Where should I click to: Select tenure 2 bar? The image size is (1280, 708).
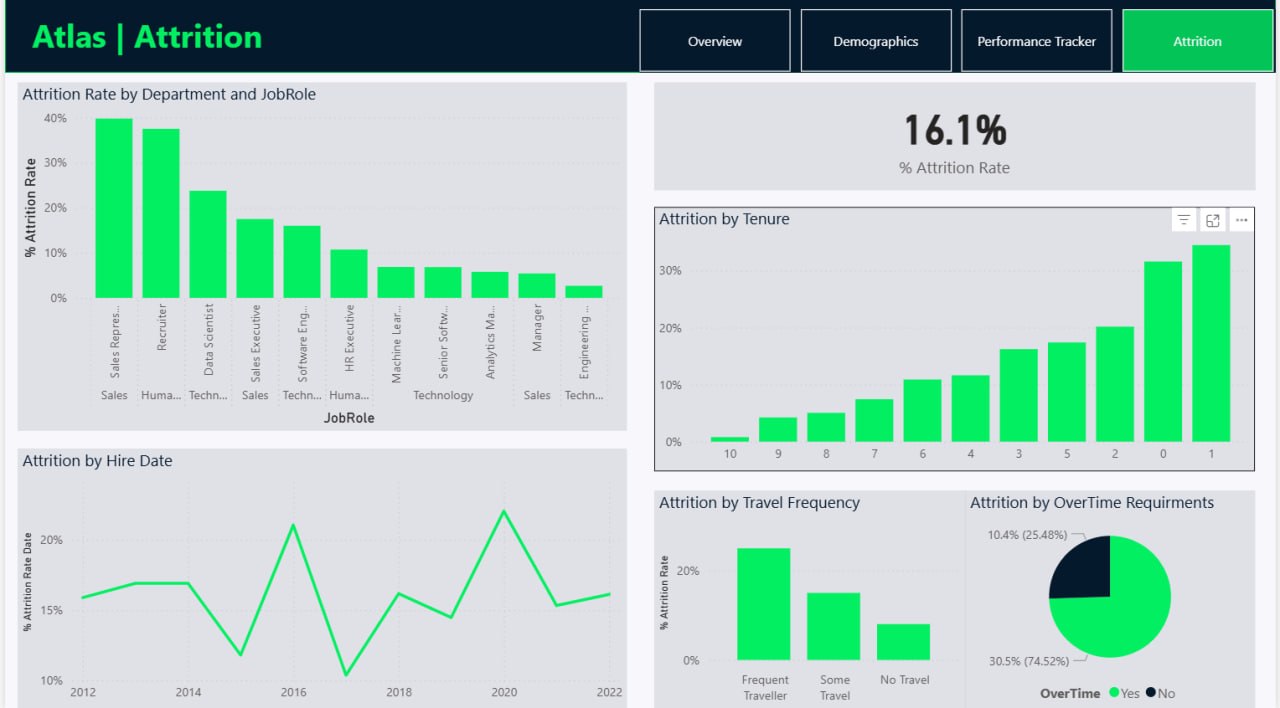(x=1115, y=384)
